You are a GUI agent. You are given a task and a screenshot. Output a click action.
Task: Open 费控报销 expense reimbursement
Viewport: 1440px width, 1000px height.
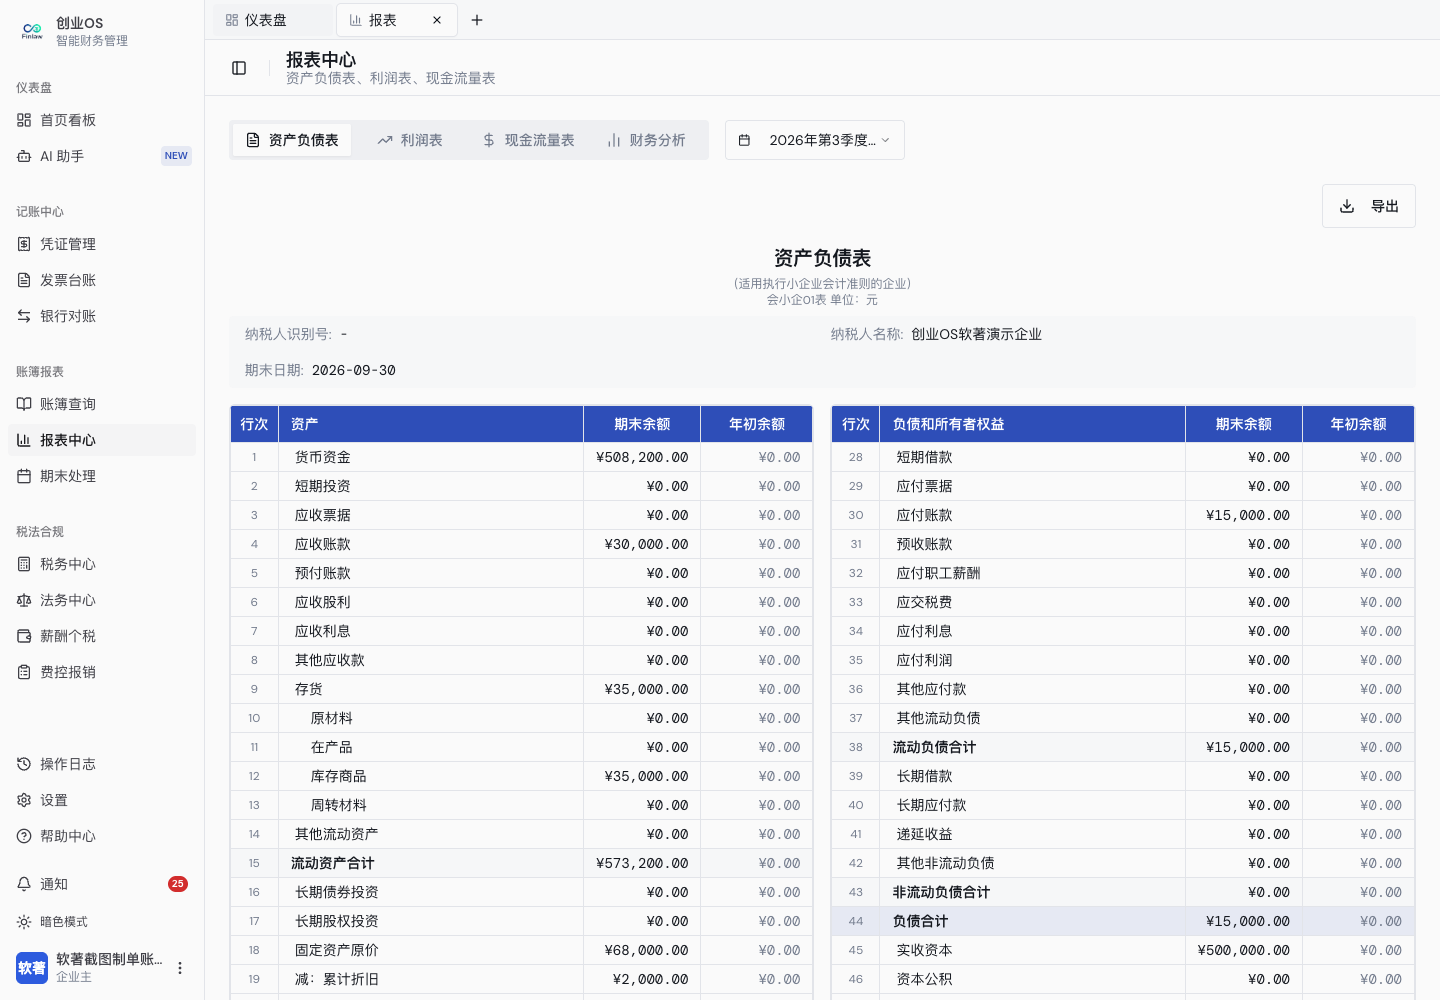click(102, 672)
